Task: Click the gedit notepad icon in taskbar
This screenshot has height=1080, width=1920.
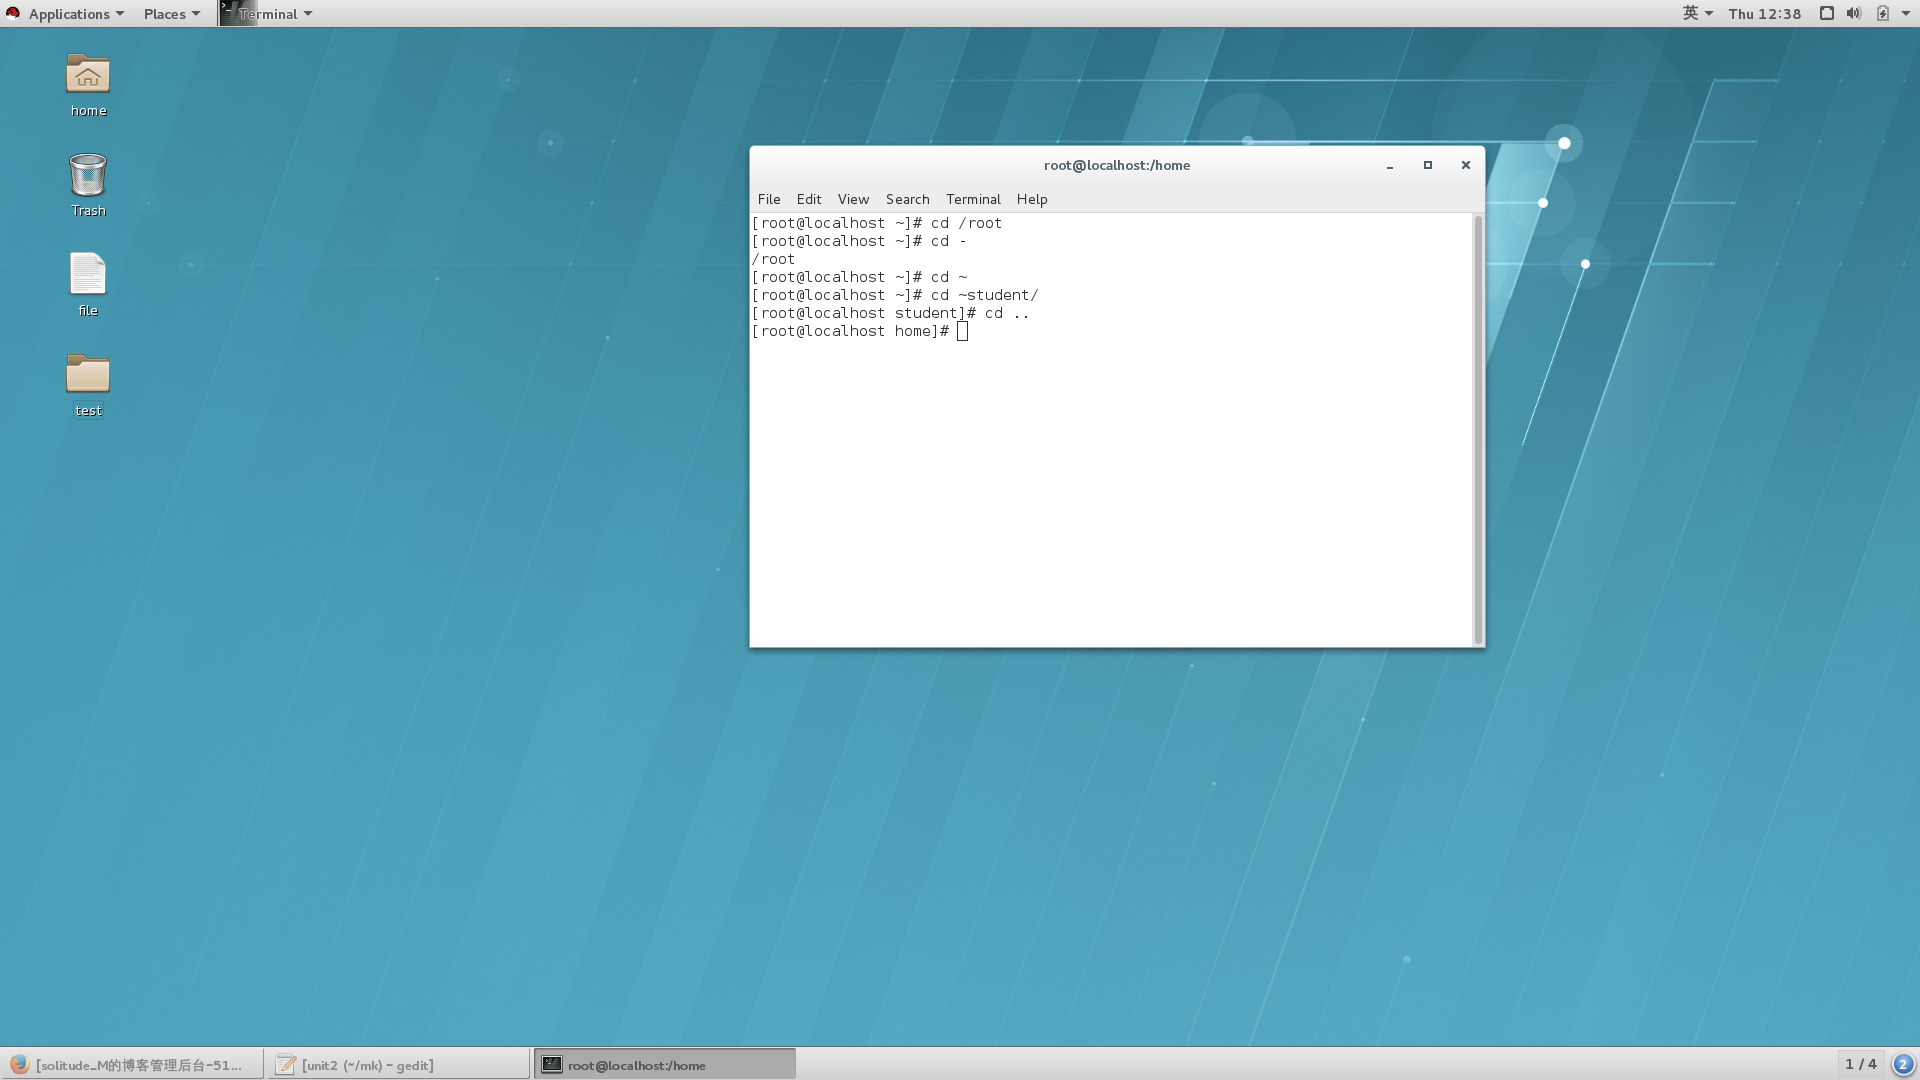Action: [x=286, y=1064]
